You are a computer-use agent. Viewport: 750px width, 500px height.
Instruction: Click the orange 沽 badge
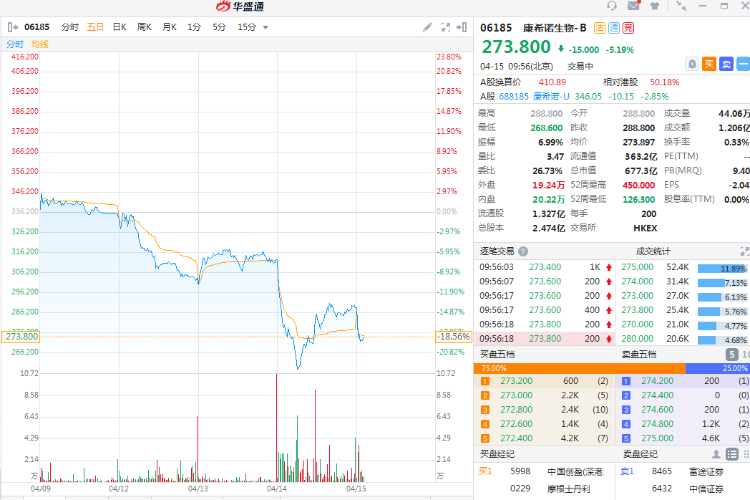pyautogui.click(x=599, y=28)
